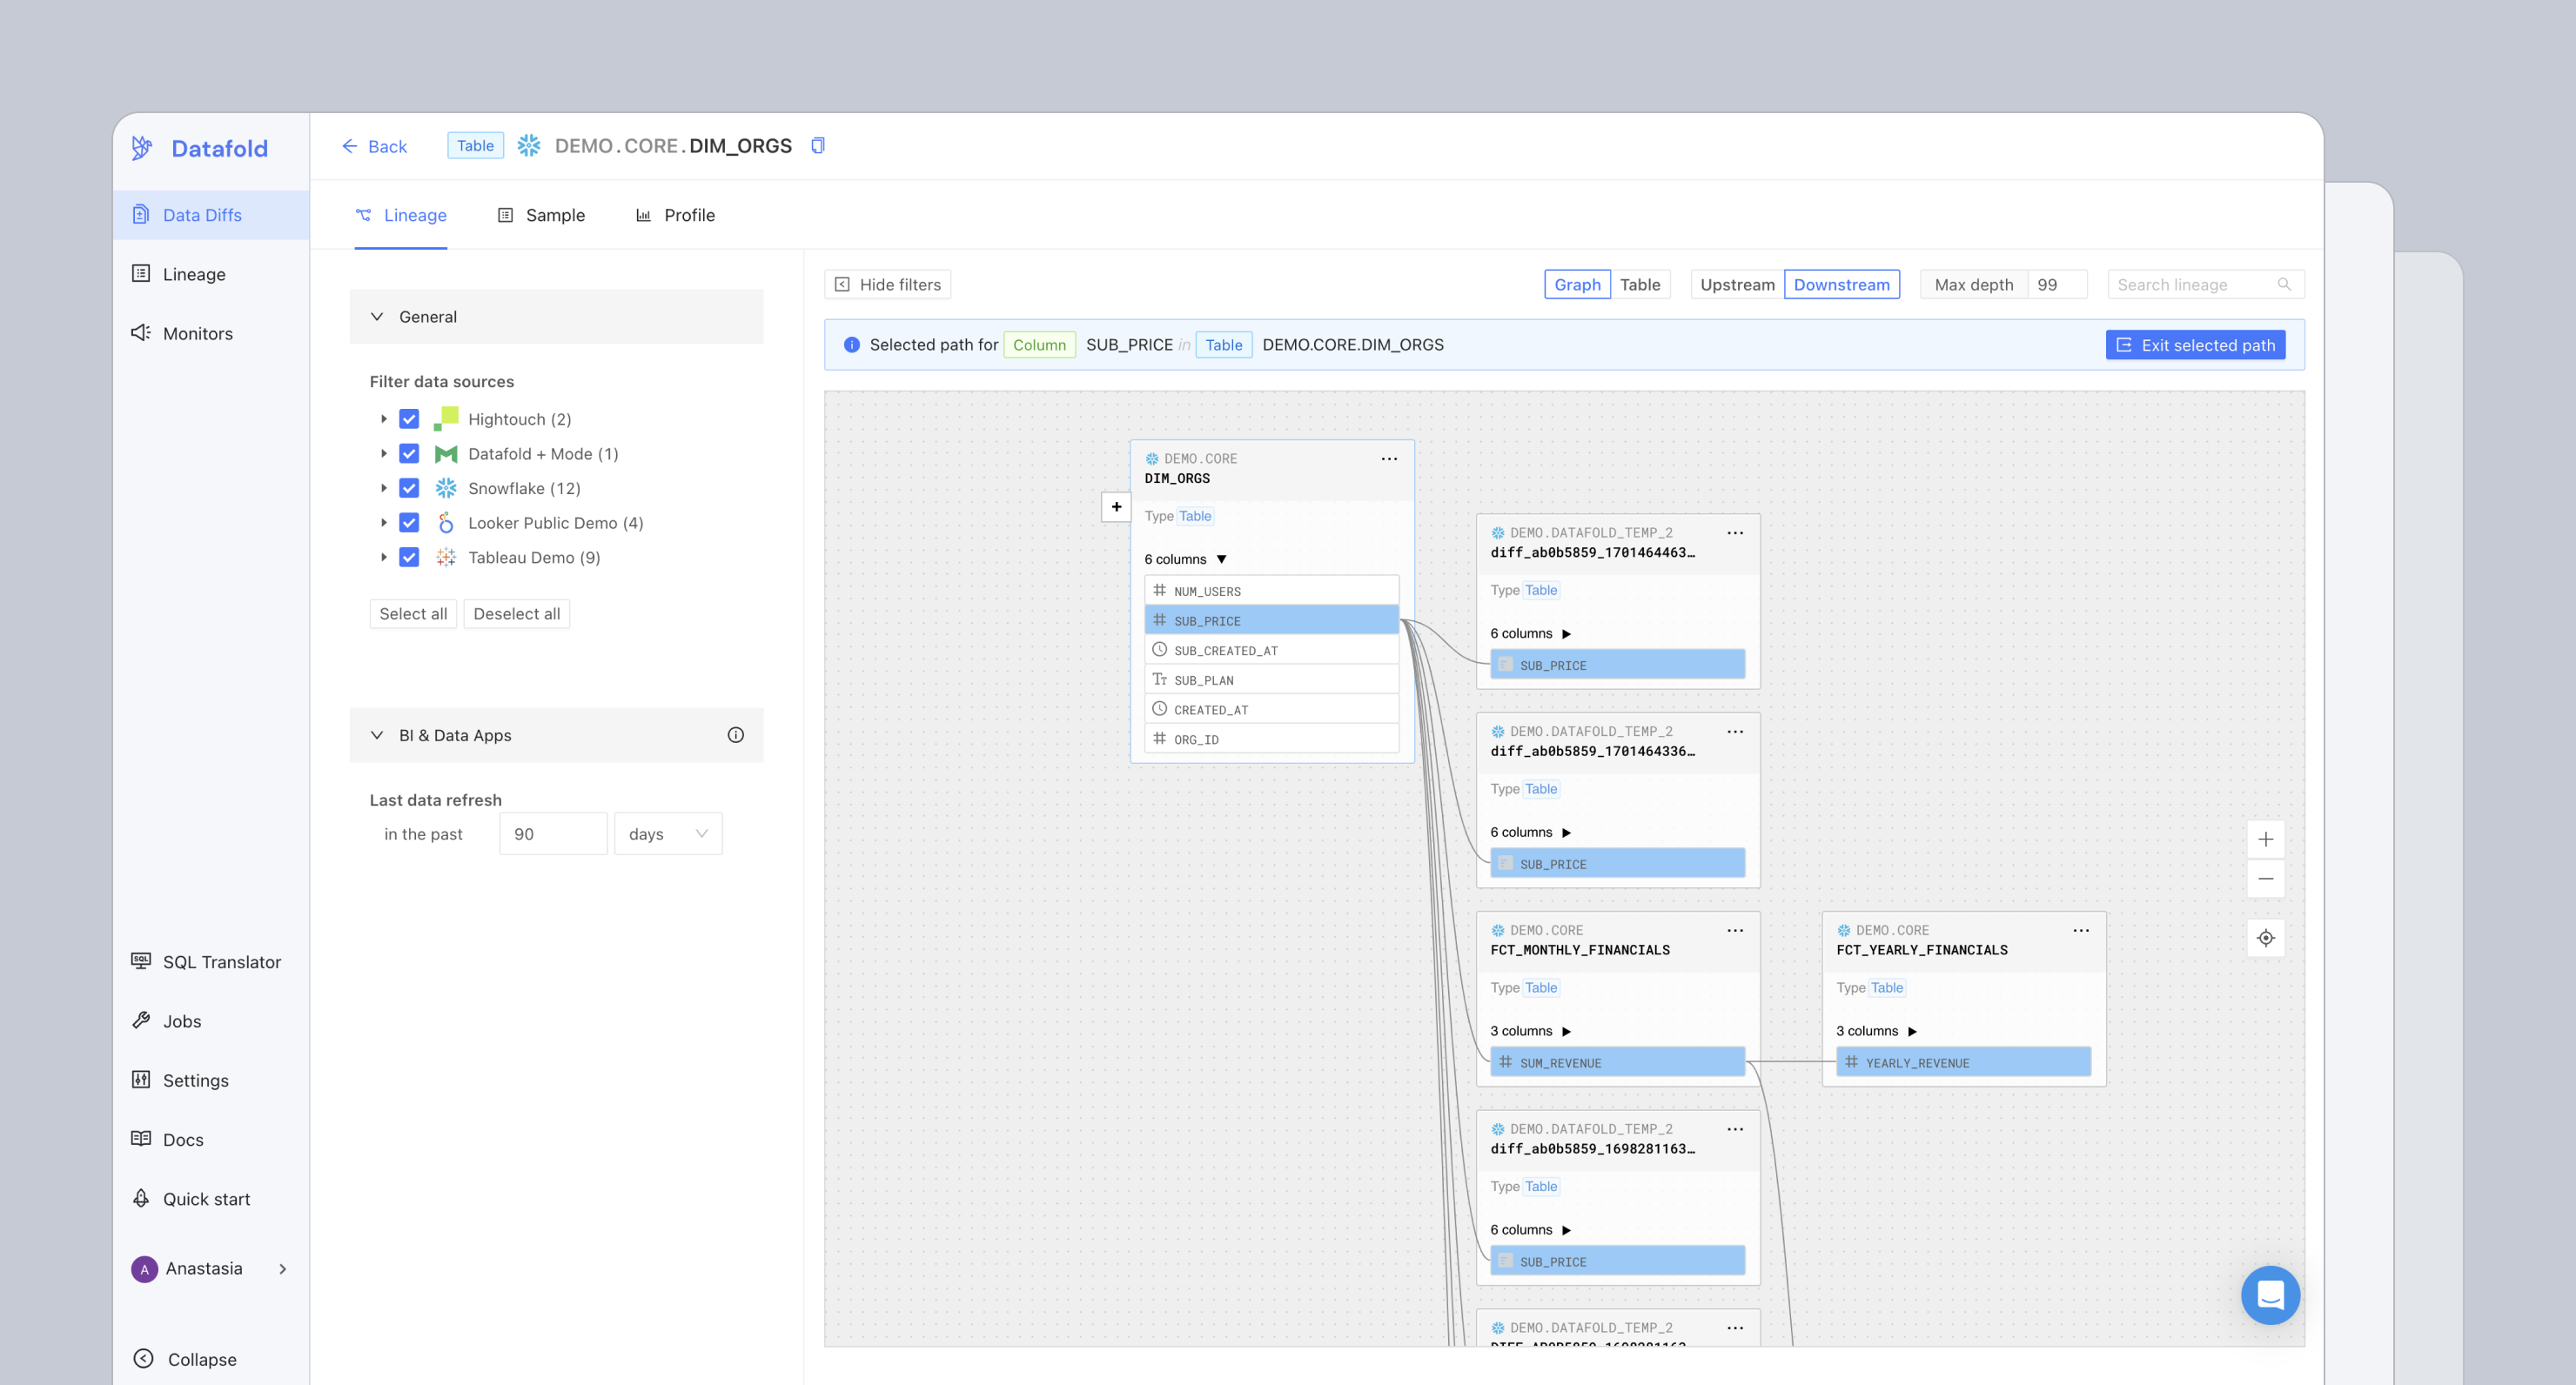Open options for the diff_ab0b5859_1698281163 node
The height and width of the screenshot is (1385, 2576).
click(x=1735, y=1130)
